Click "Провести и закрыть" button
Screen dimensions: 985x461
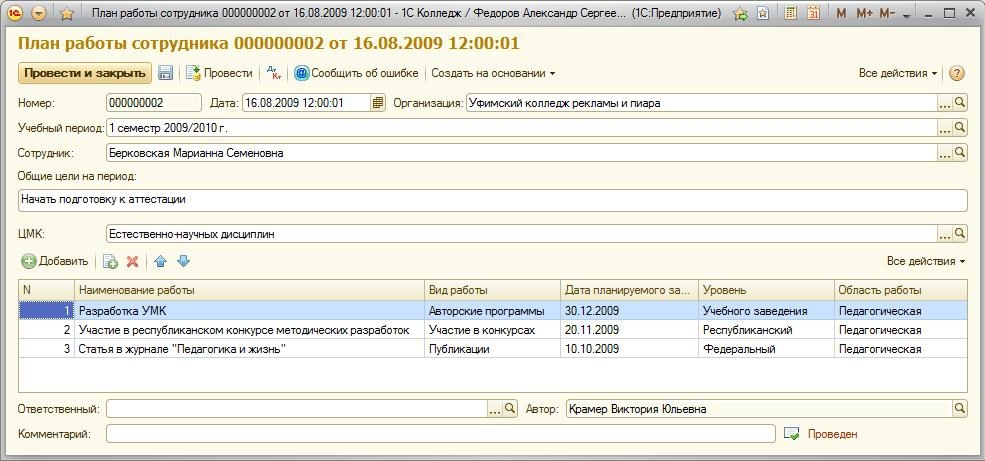[85, 73]
